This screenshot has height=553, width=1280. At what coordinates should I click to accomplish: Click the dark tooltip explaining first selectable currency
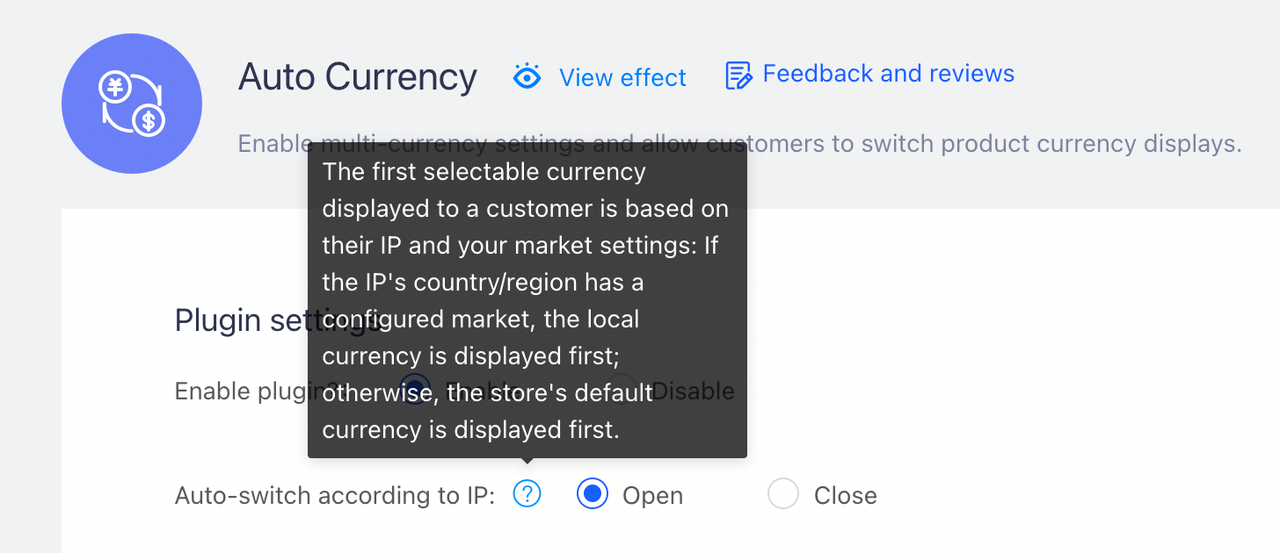click(527, 300)
